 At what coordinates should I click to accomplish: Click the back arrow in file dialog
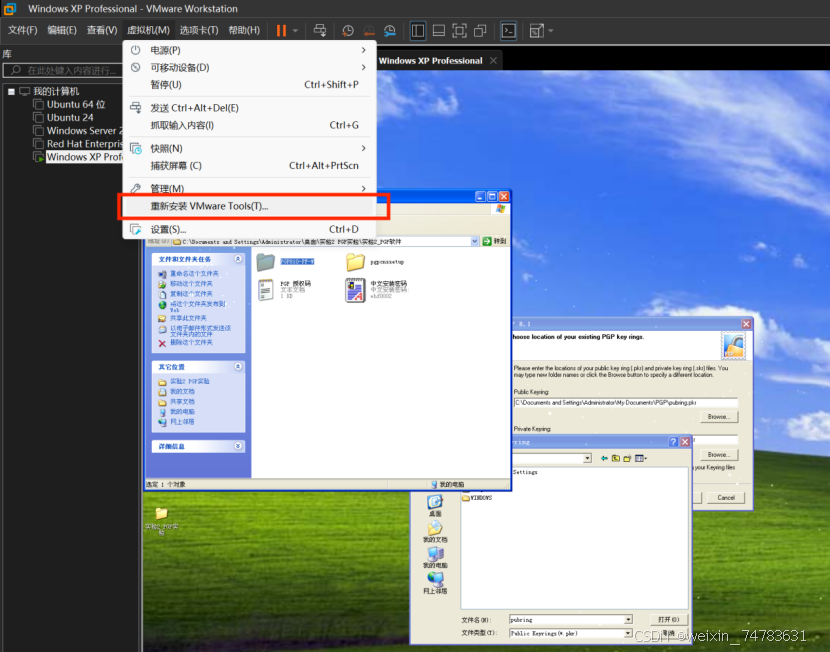click(604, 458)
